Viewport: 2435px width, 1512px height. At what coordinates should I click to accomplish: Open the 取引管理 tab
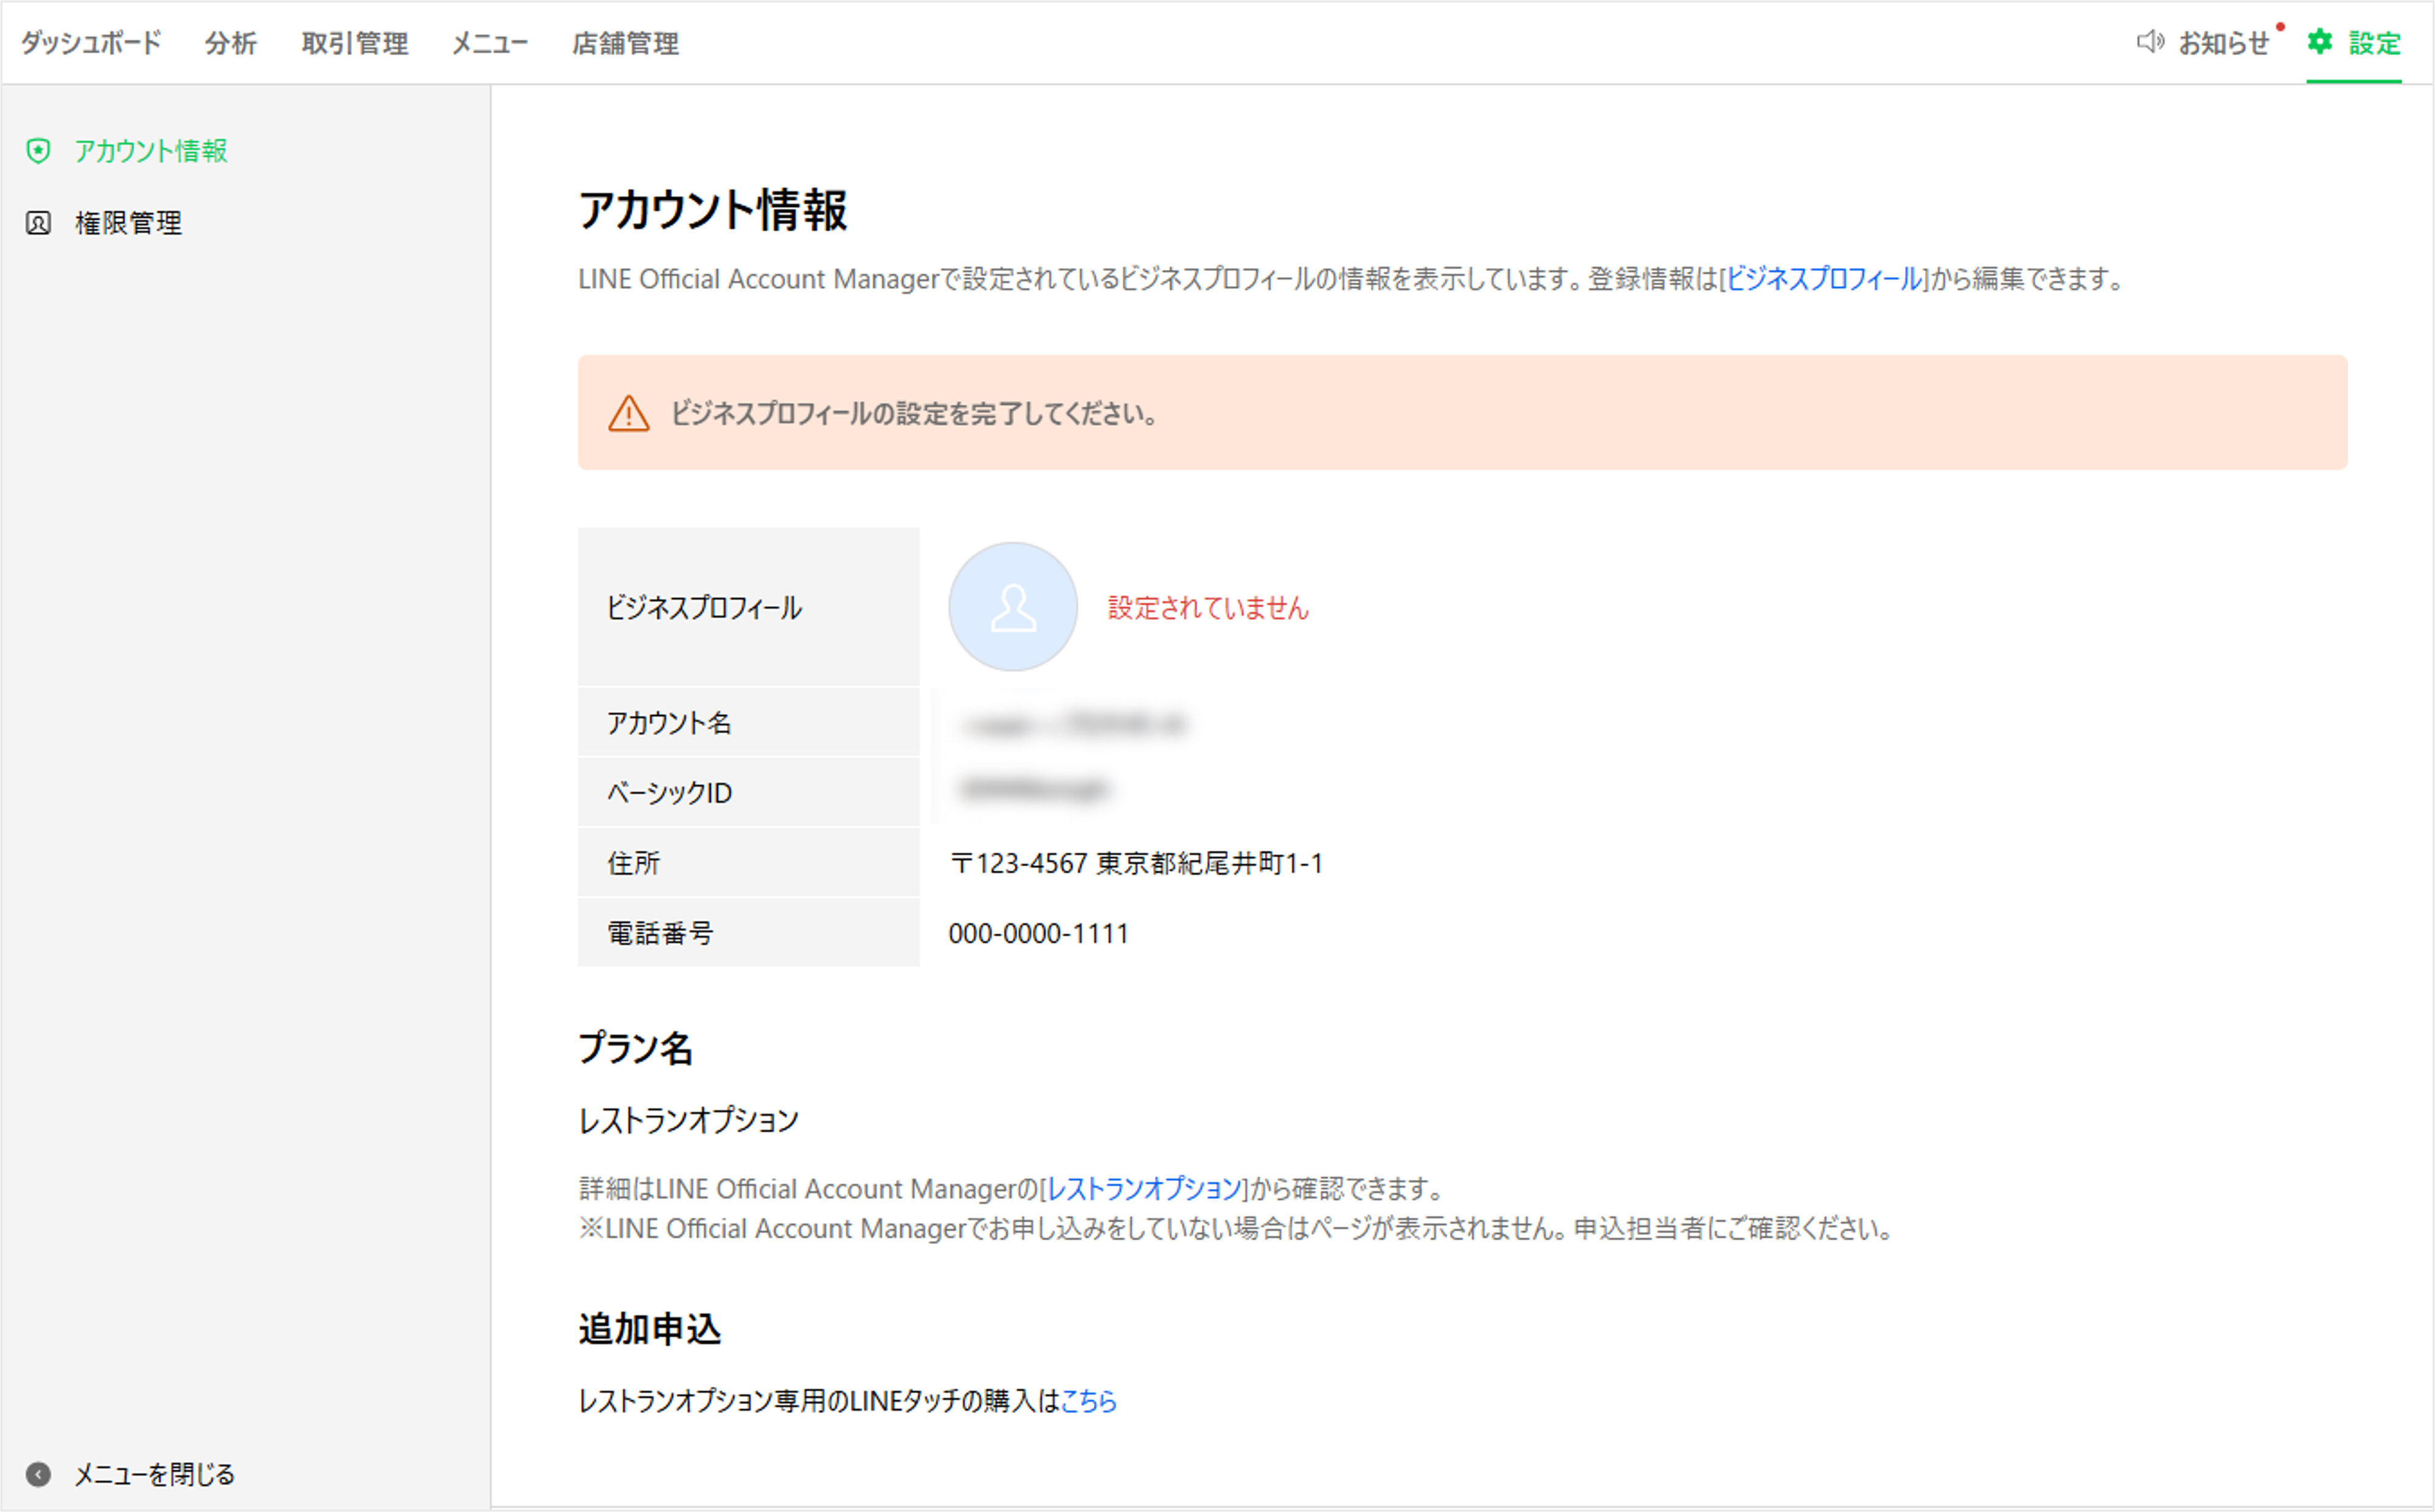[355, 43]
